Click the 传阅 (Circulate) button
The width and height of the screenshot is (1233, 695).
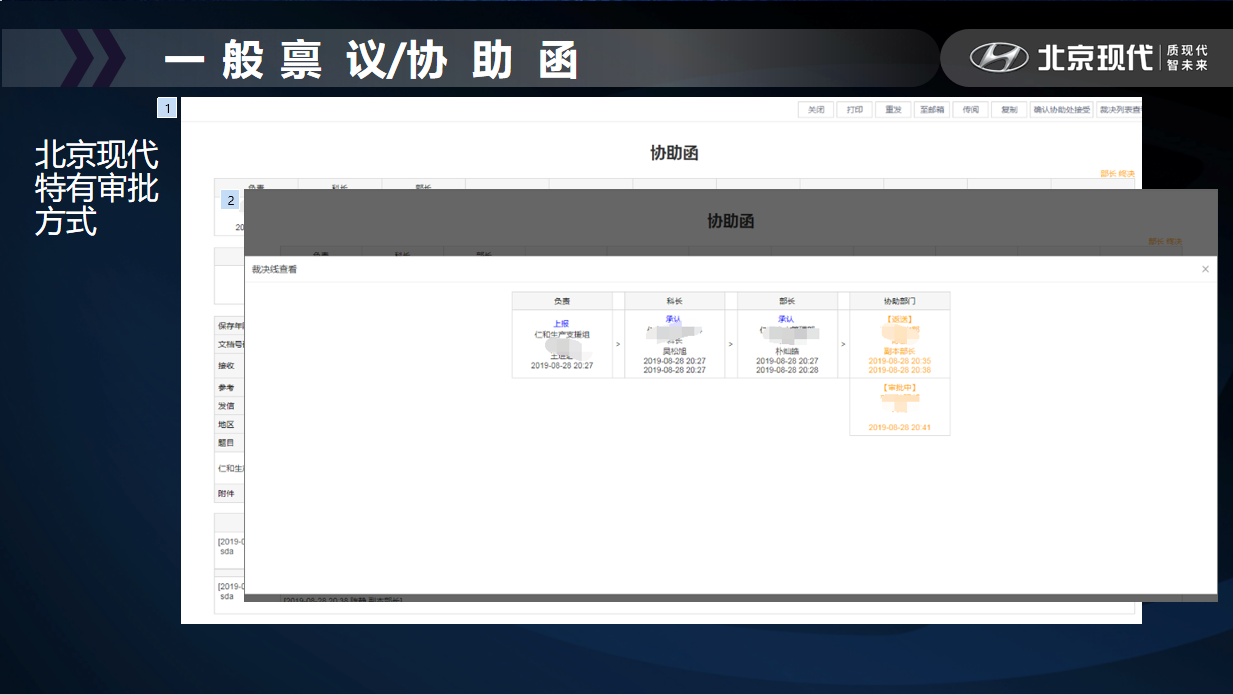(x=970, y=110)
